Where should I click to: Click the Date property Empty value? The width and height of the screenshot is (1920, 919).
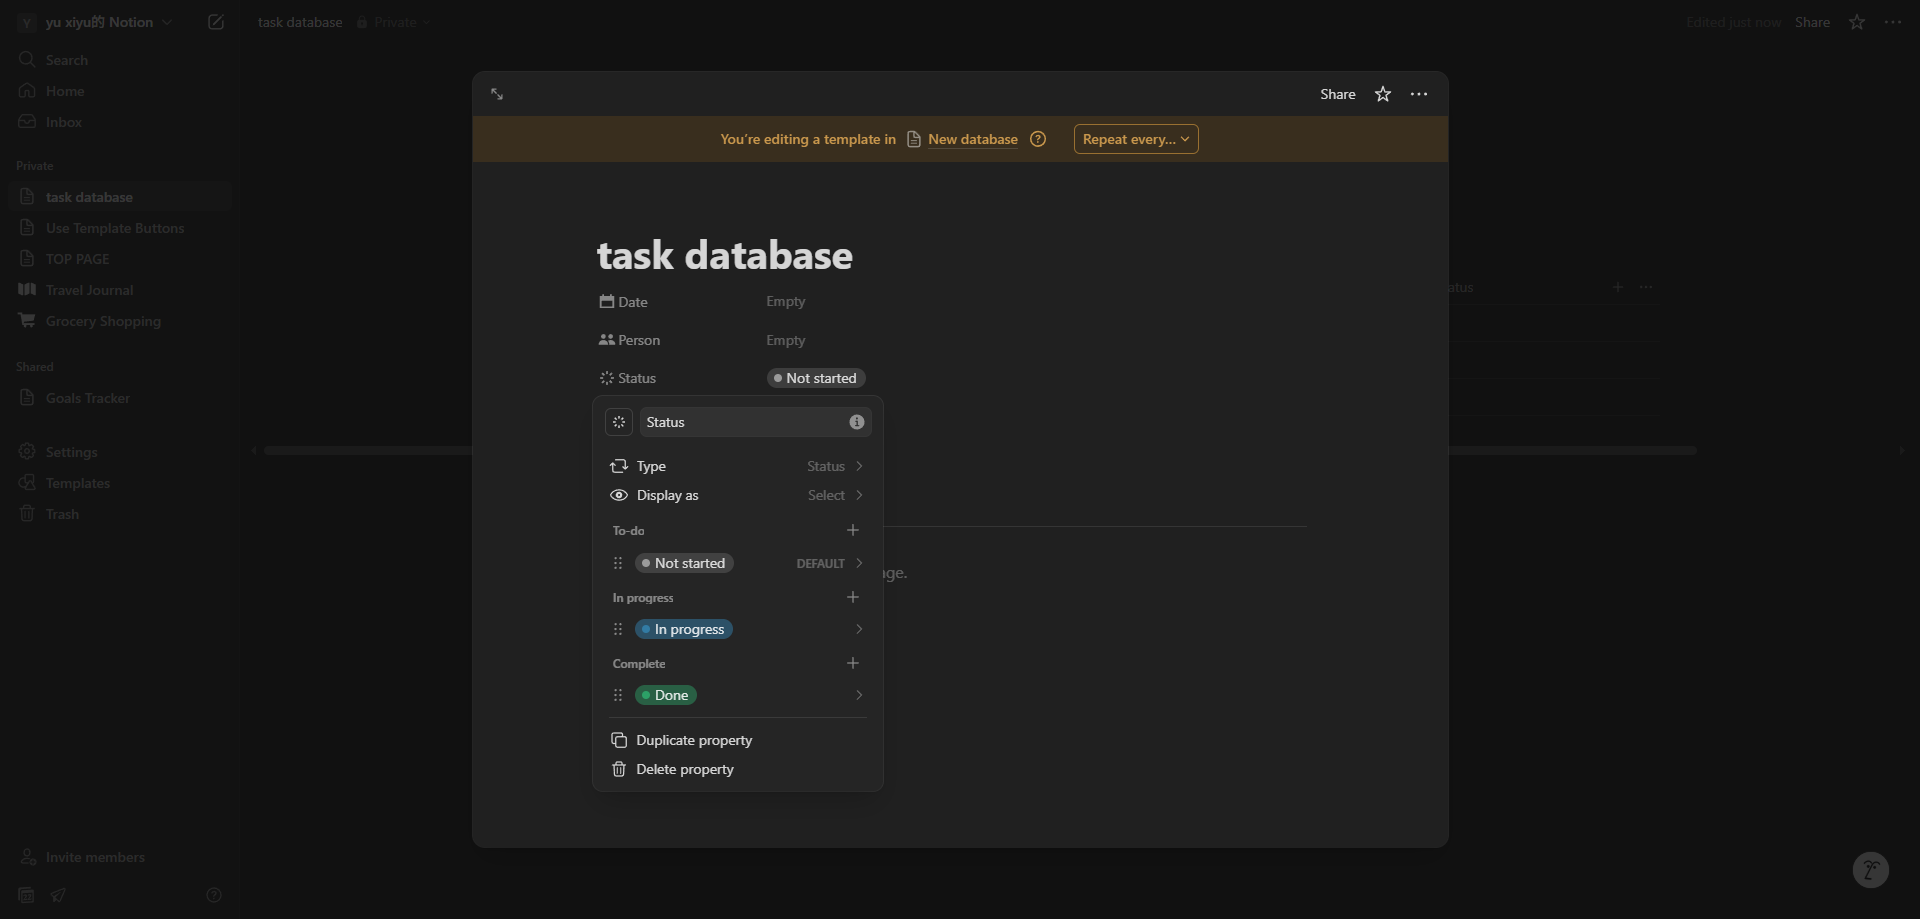786,301
